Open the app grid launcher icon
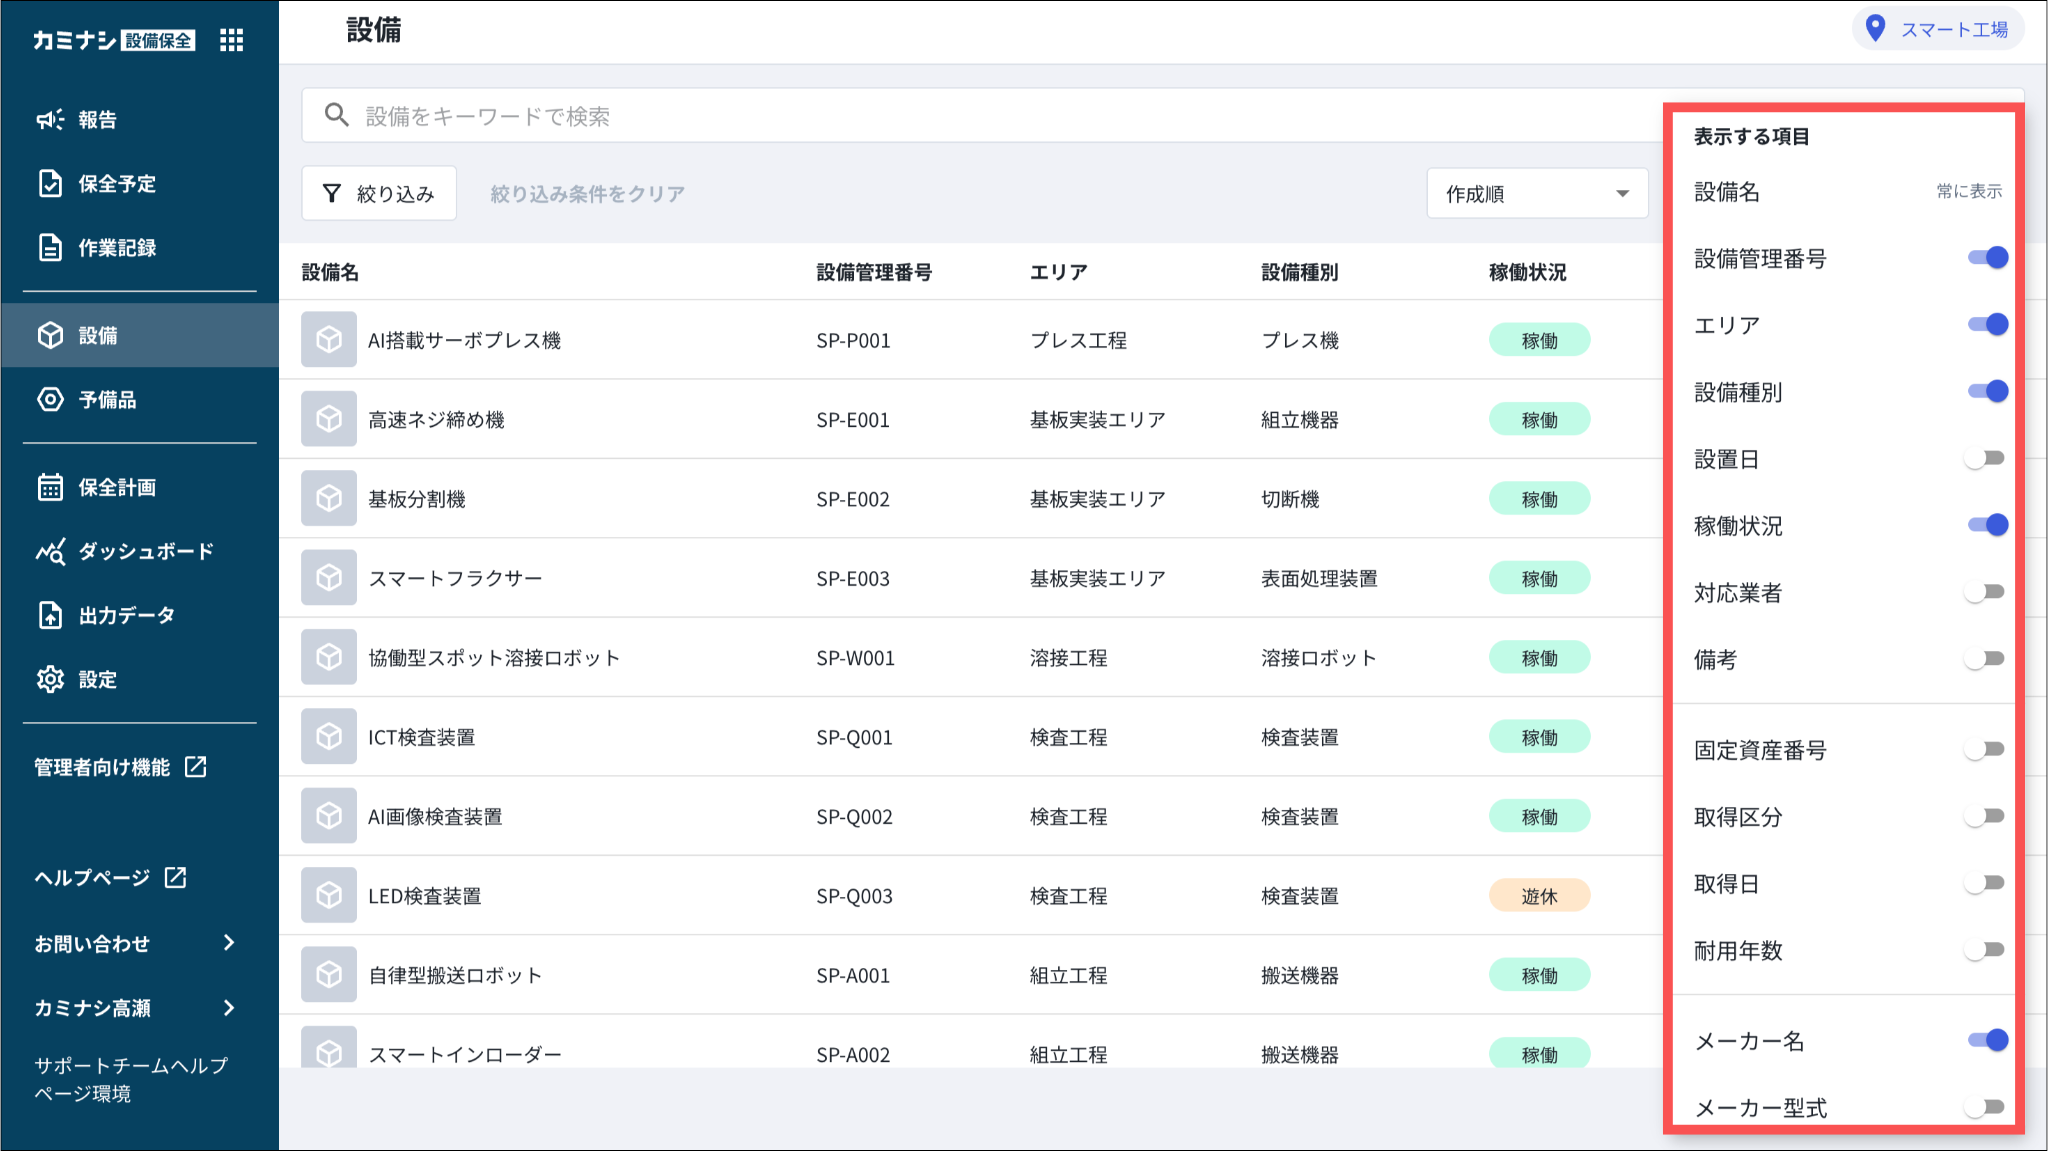Image resolution: width=2048 pixels, height=1151 pixels. [231, 40]
